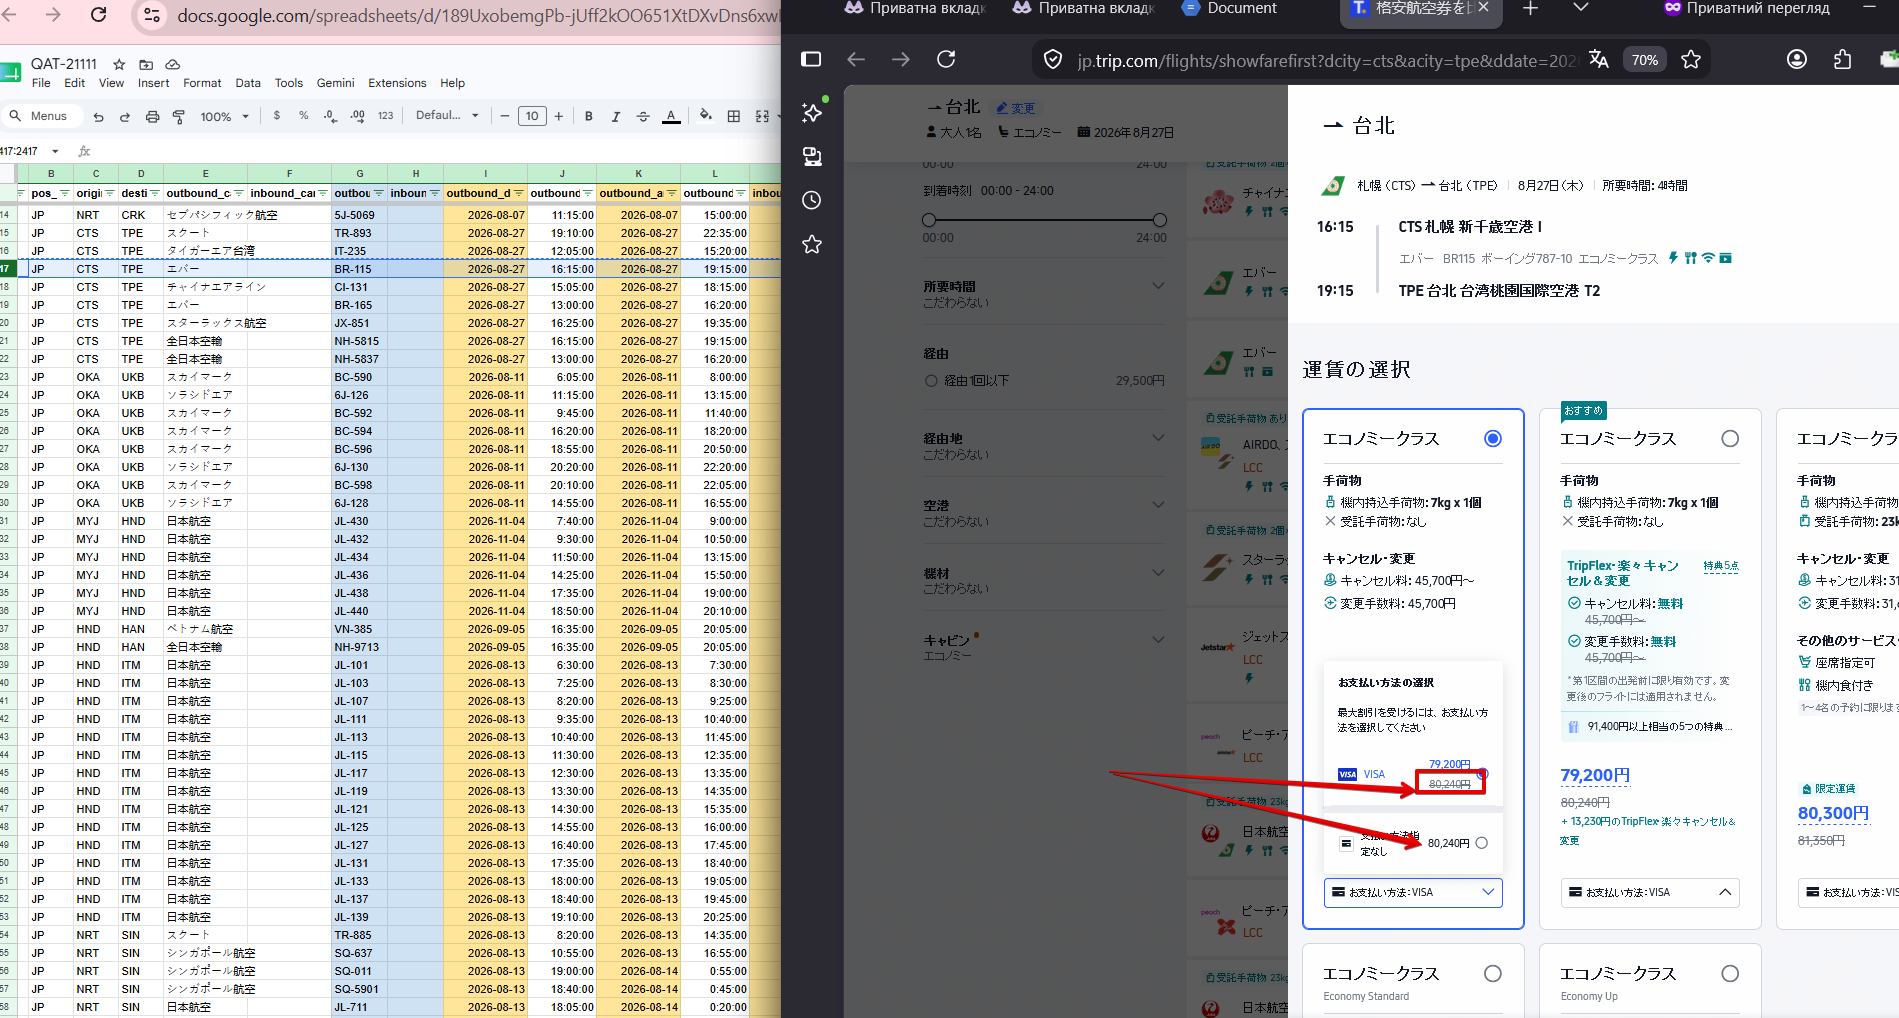Open the zoom level dropdown in Sheets
Screen dimensions: 1899x1018
(225, 116)
